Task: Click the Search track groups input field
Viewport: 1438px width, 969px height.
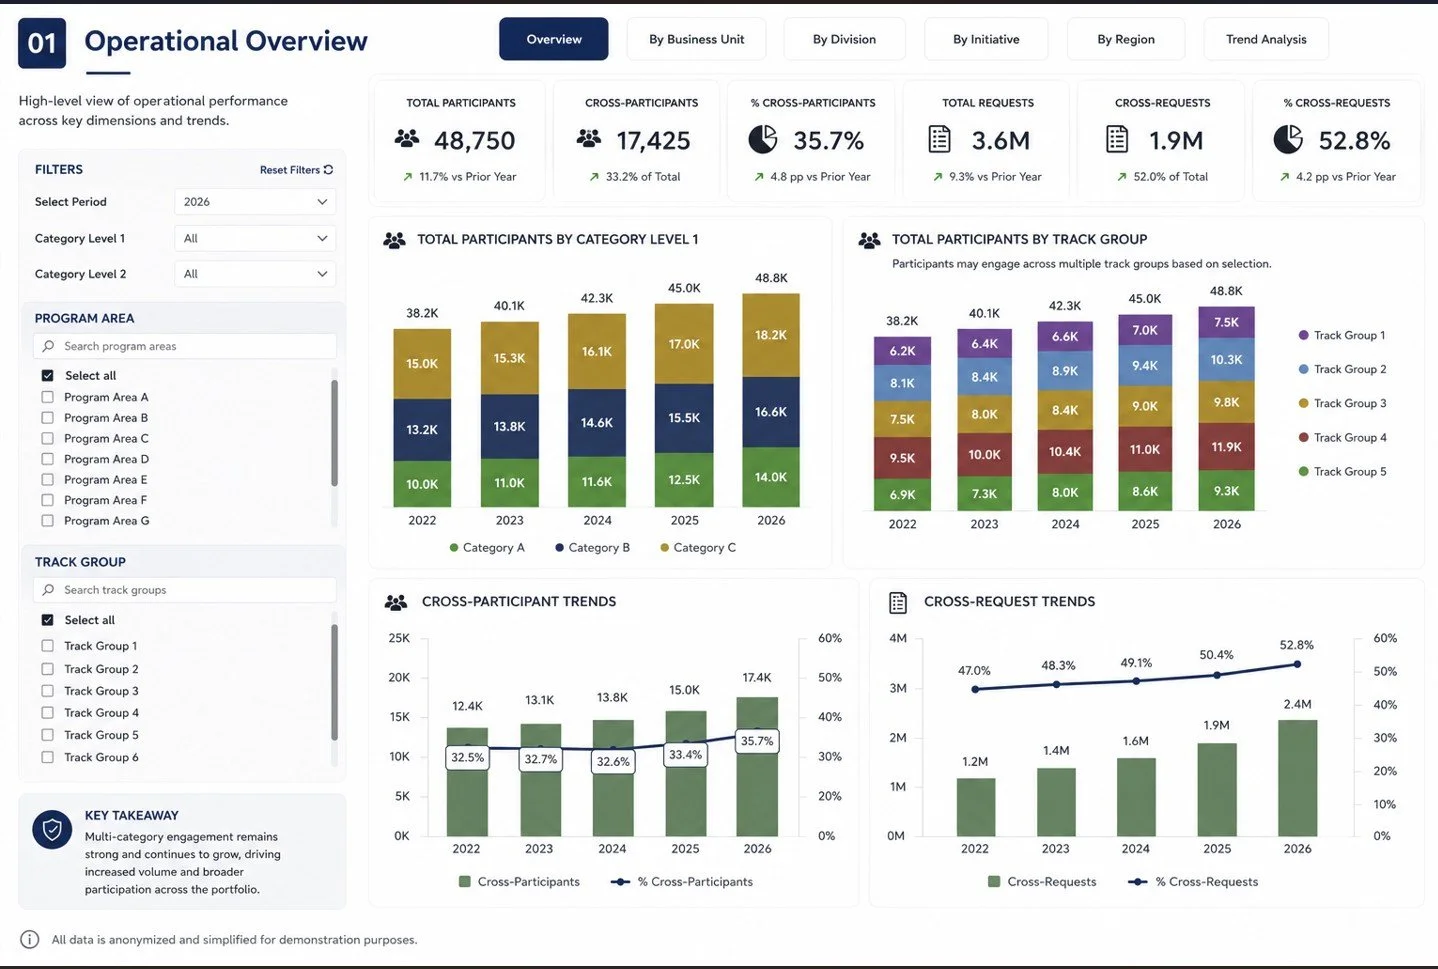Action: [x=185, y=590]
